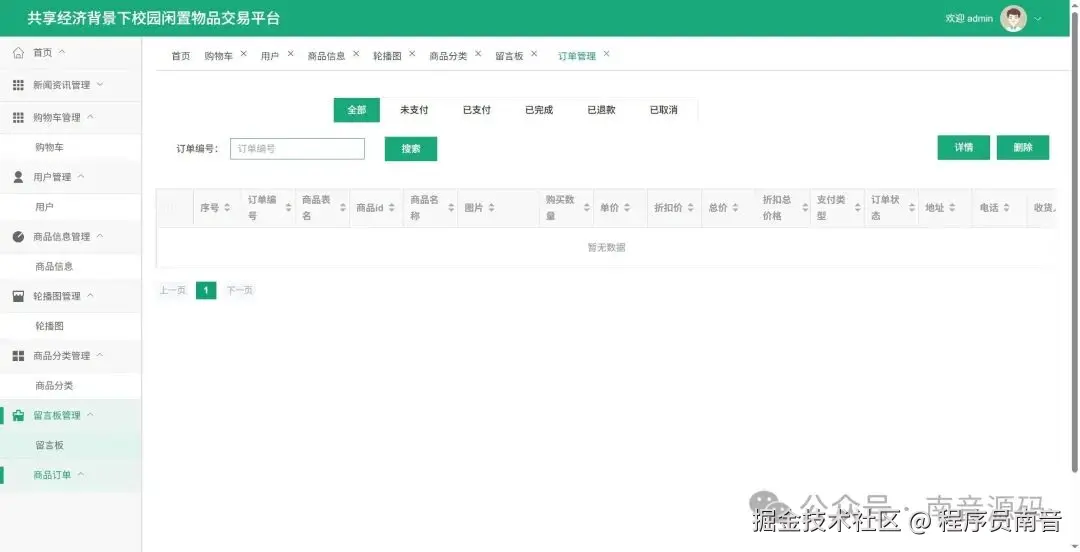
Task: Click the tiles icon beside 商品分类管理
Action: (19, 356)
